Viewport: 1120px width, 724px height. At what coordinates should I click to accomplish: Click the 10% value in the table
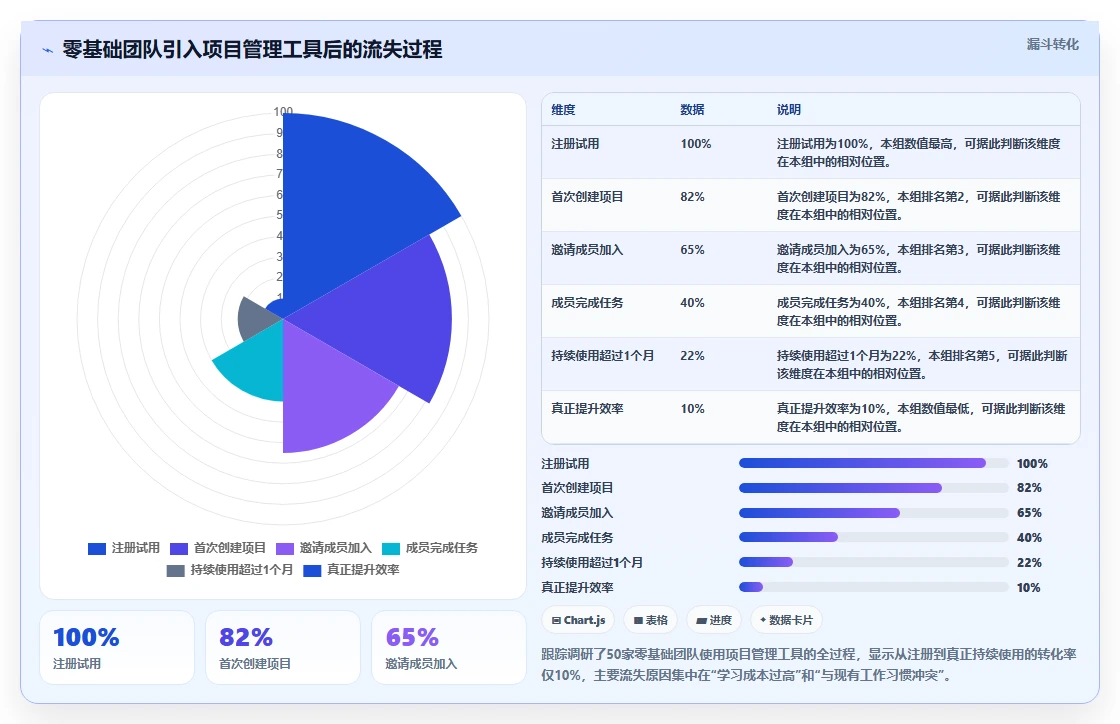692,408
